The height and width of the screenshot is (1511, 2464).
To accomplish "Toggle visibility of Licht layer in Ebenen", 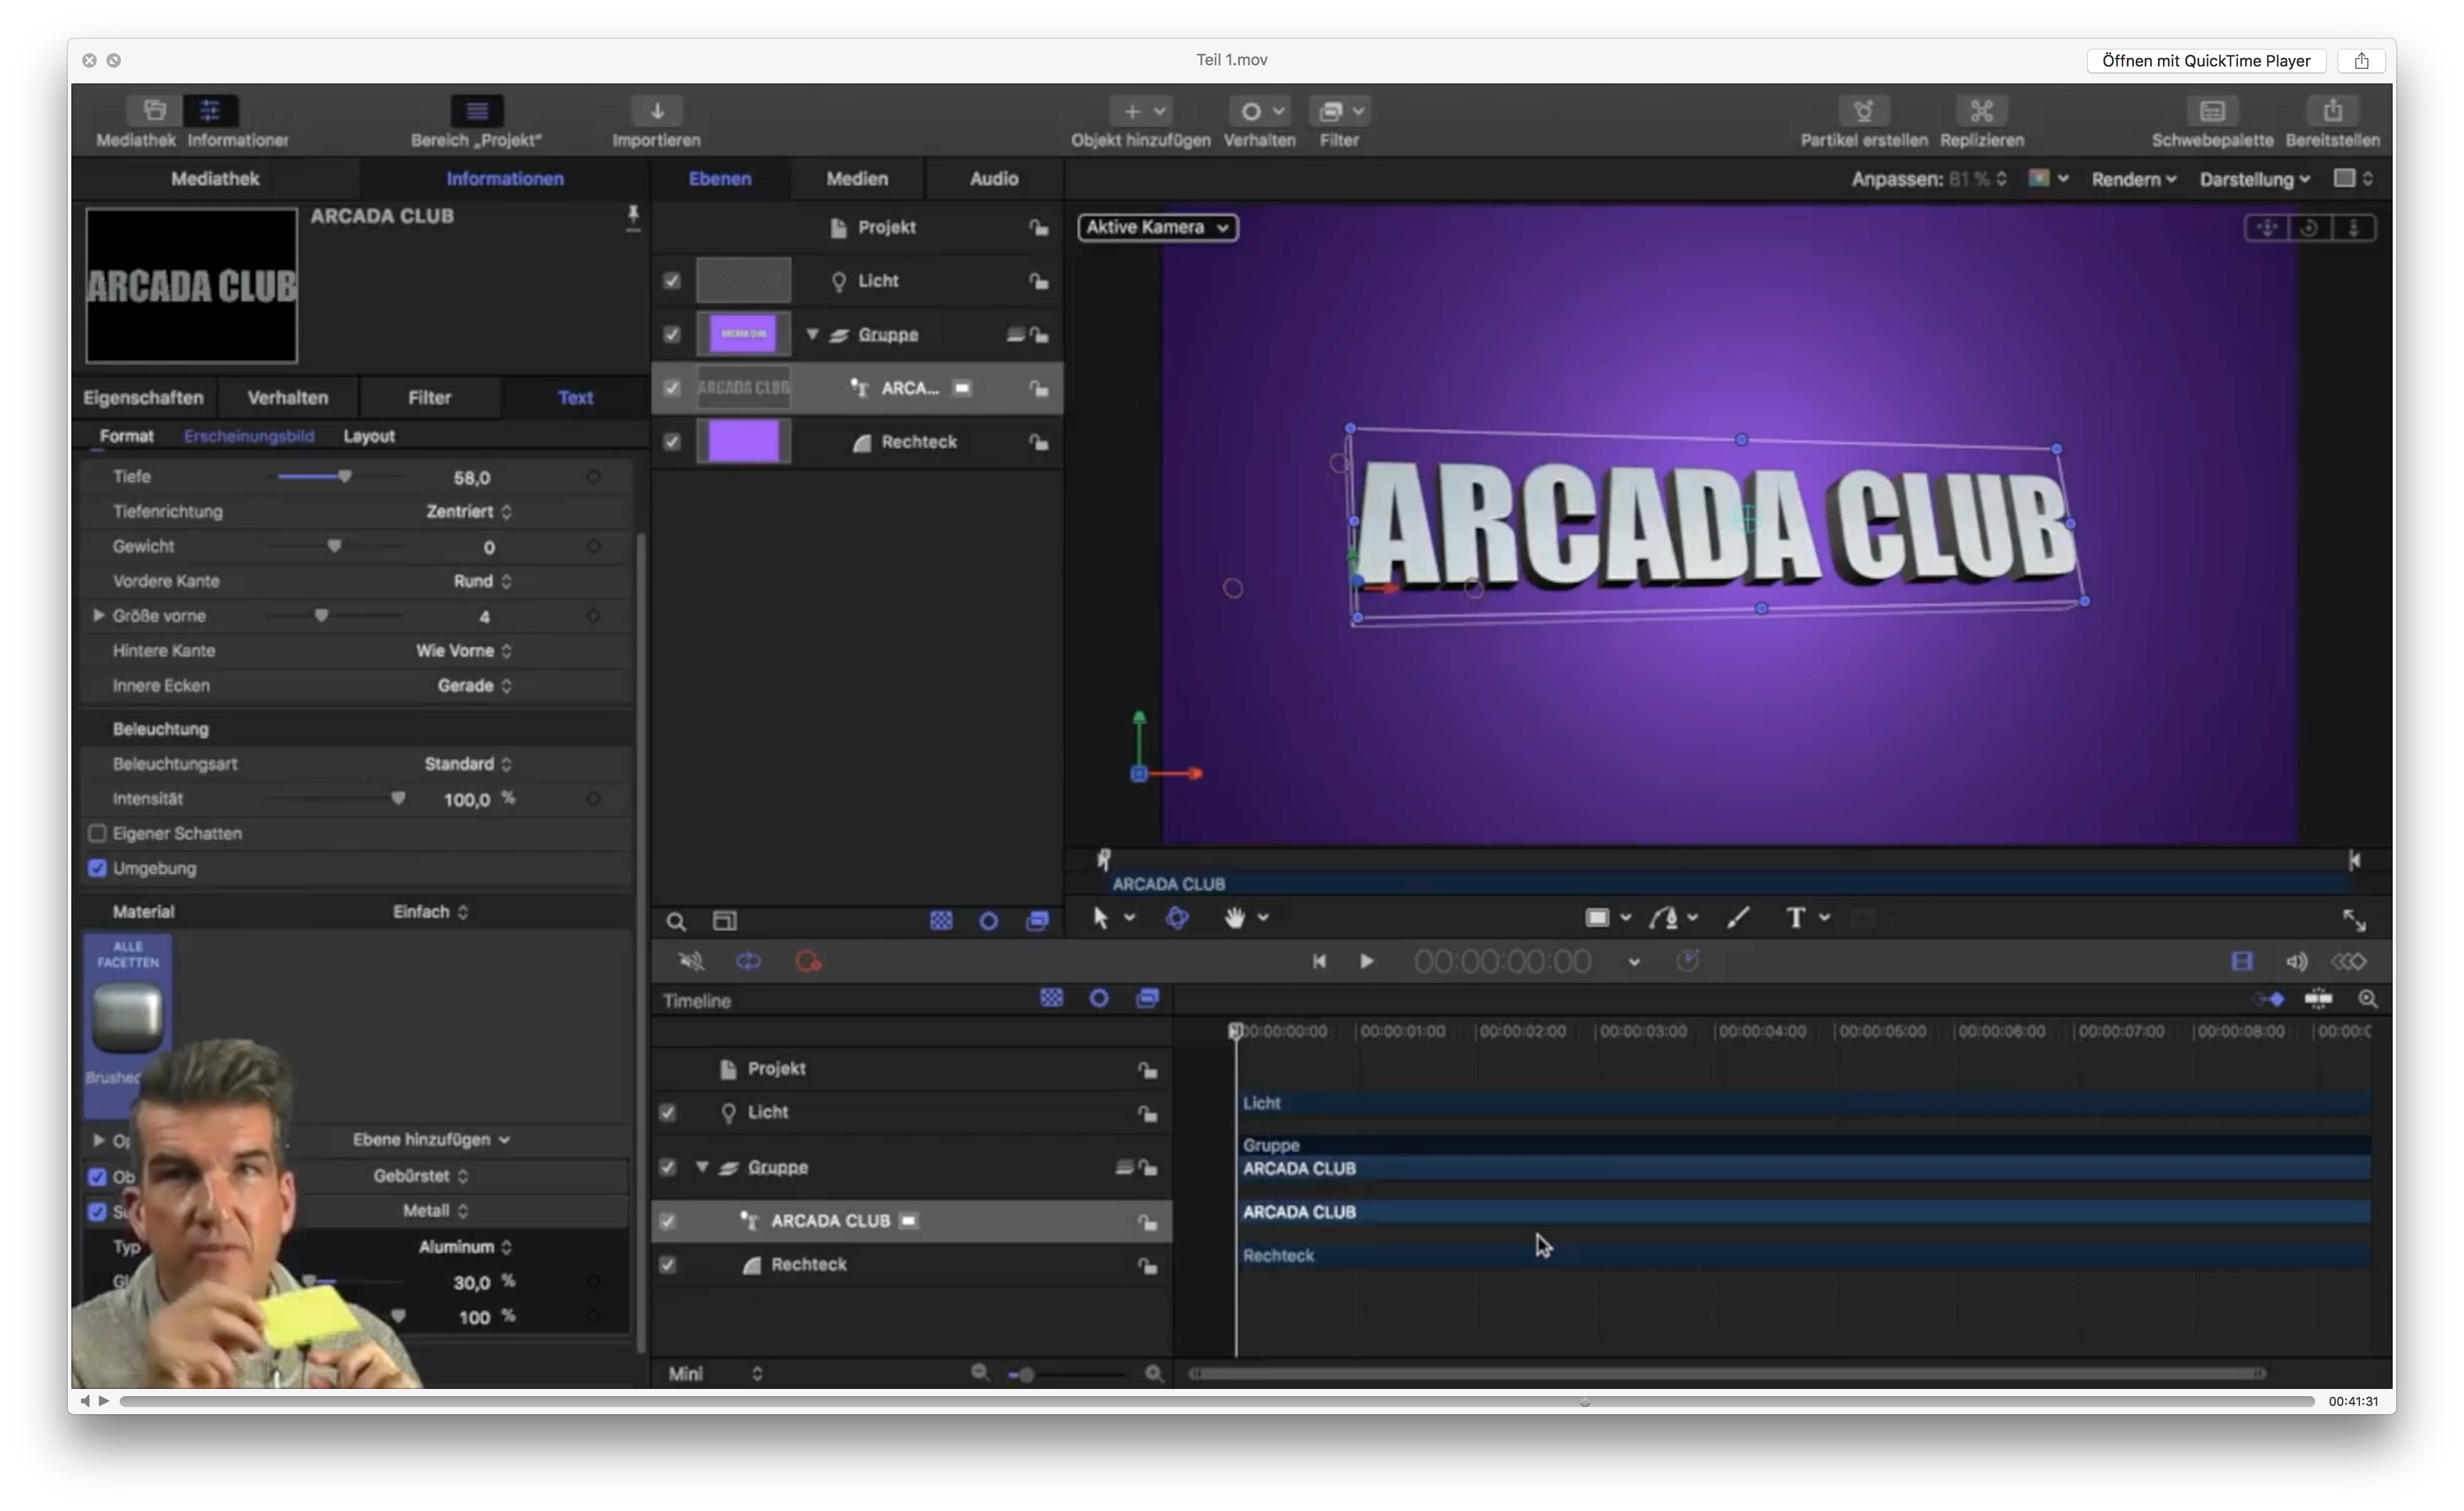I will click(672, 281).
